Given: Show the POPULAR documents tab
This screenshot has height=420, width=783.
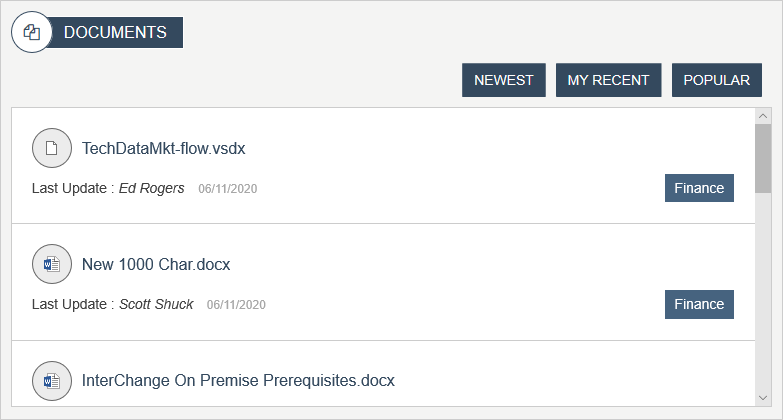Looking at the screenshot, I should pyautogui.click(x=716, y=80).
